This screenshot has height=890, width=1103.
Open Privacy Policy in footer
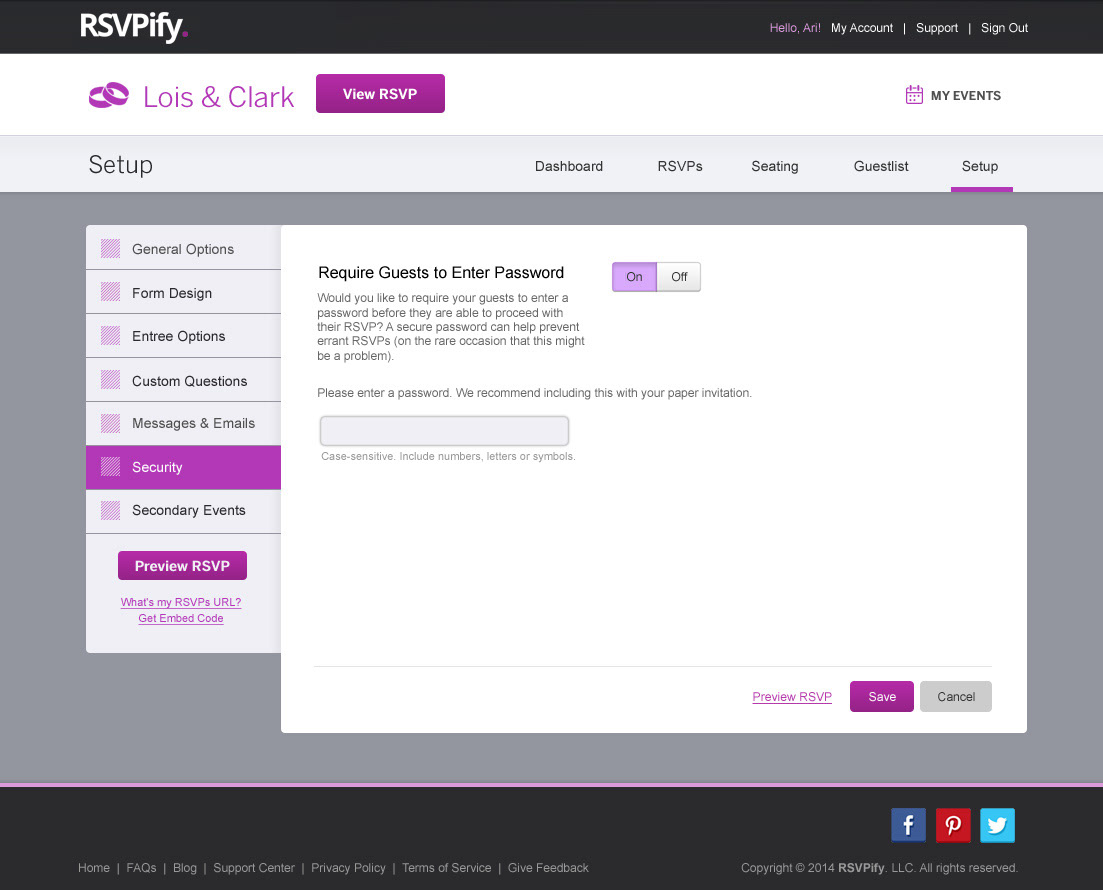coord(348,867)
